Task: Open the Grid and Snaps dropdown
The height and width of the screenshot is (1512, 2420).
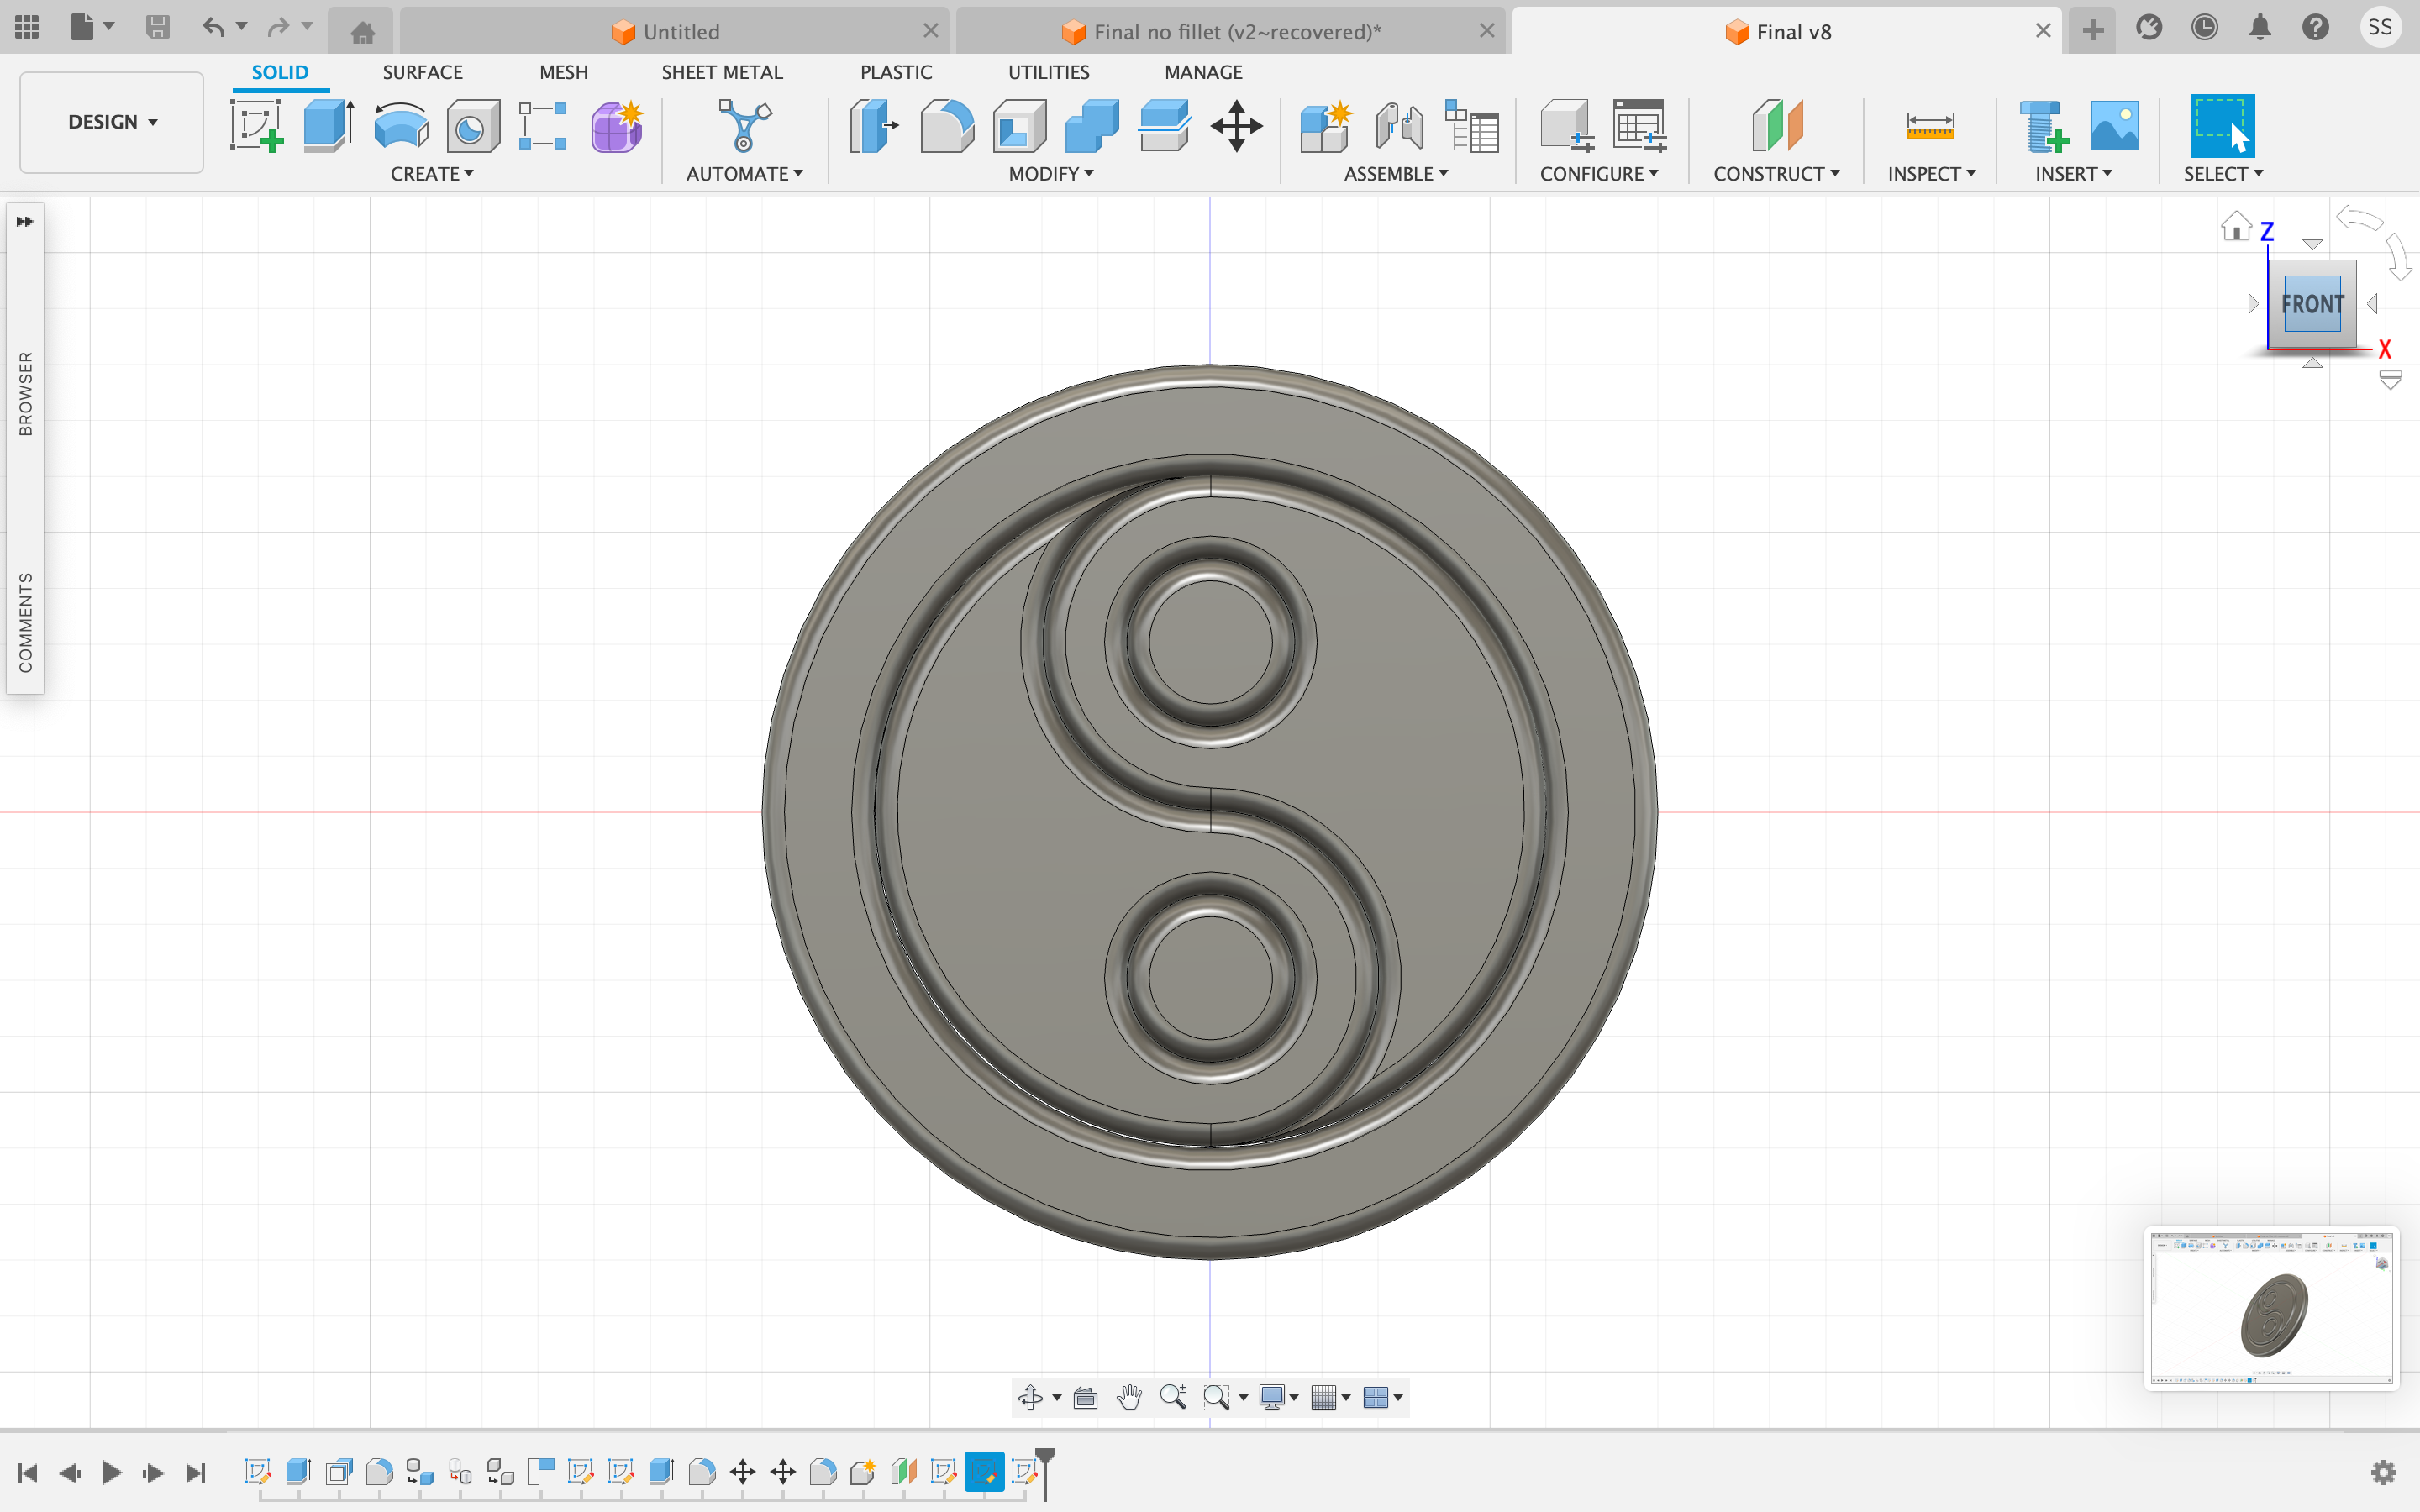Action: pyautogui.click(x=1331, y=1397)
